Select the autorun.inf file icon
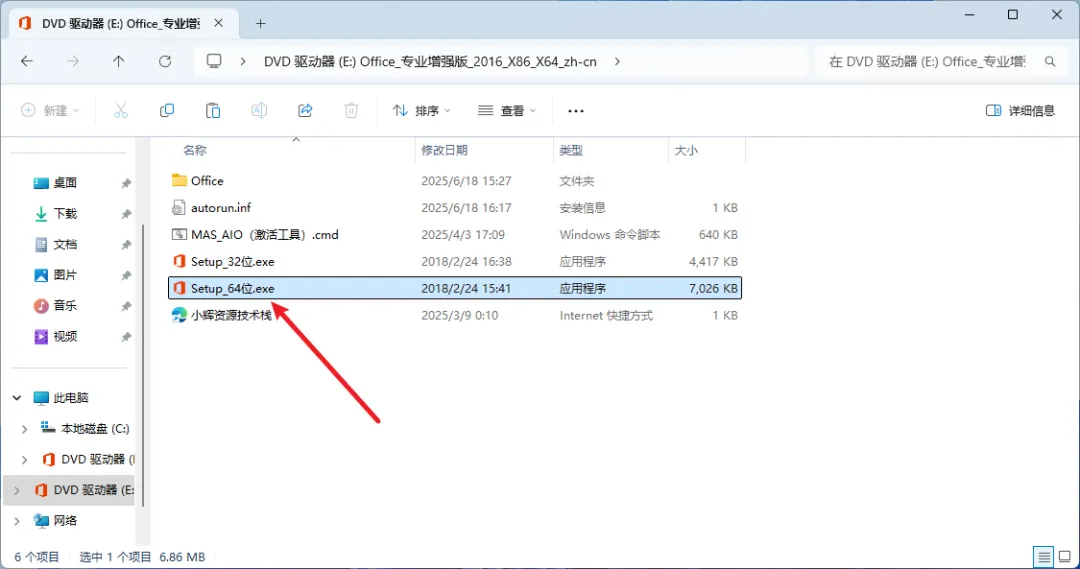The height and width of the screenshot is (569, 1080). click(179, 207)
